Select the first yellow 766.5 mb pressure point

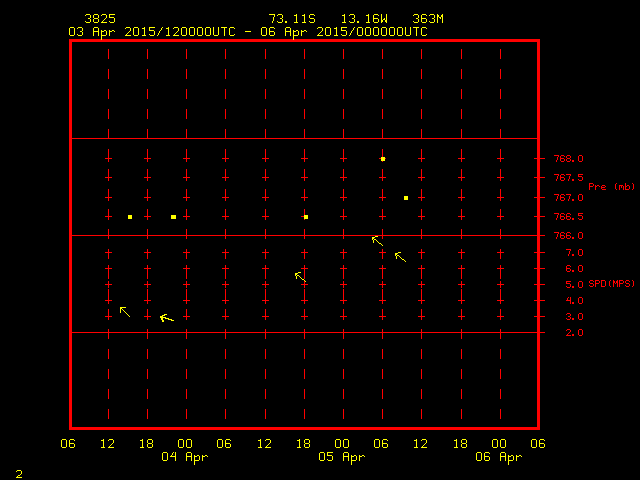tap(130, 217)
